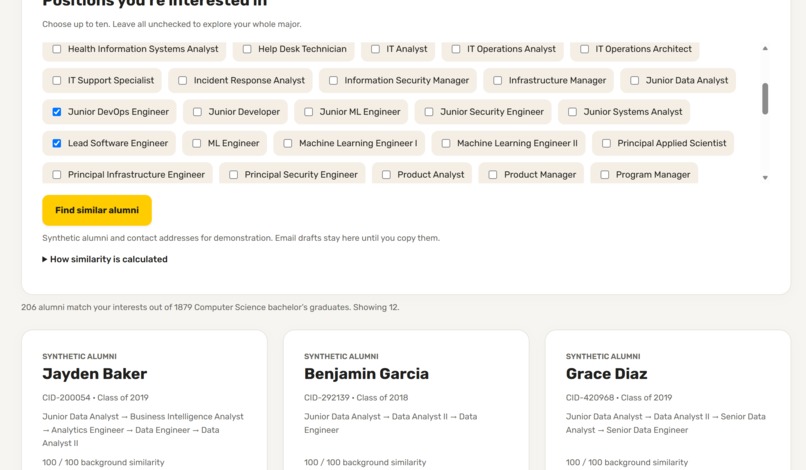Select Principal Security Engineer checkbox

pos(233,174)
